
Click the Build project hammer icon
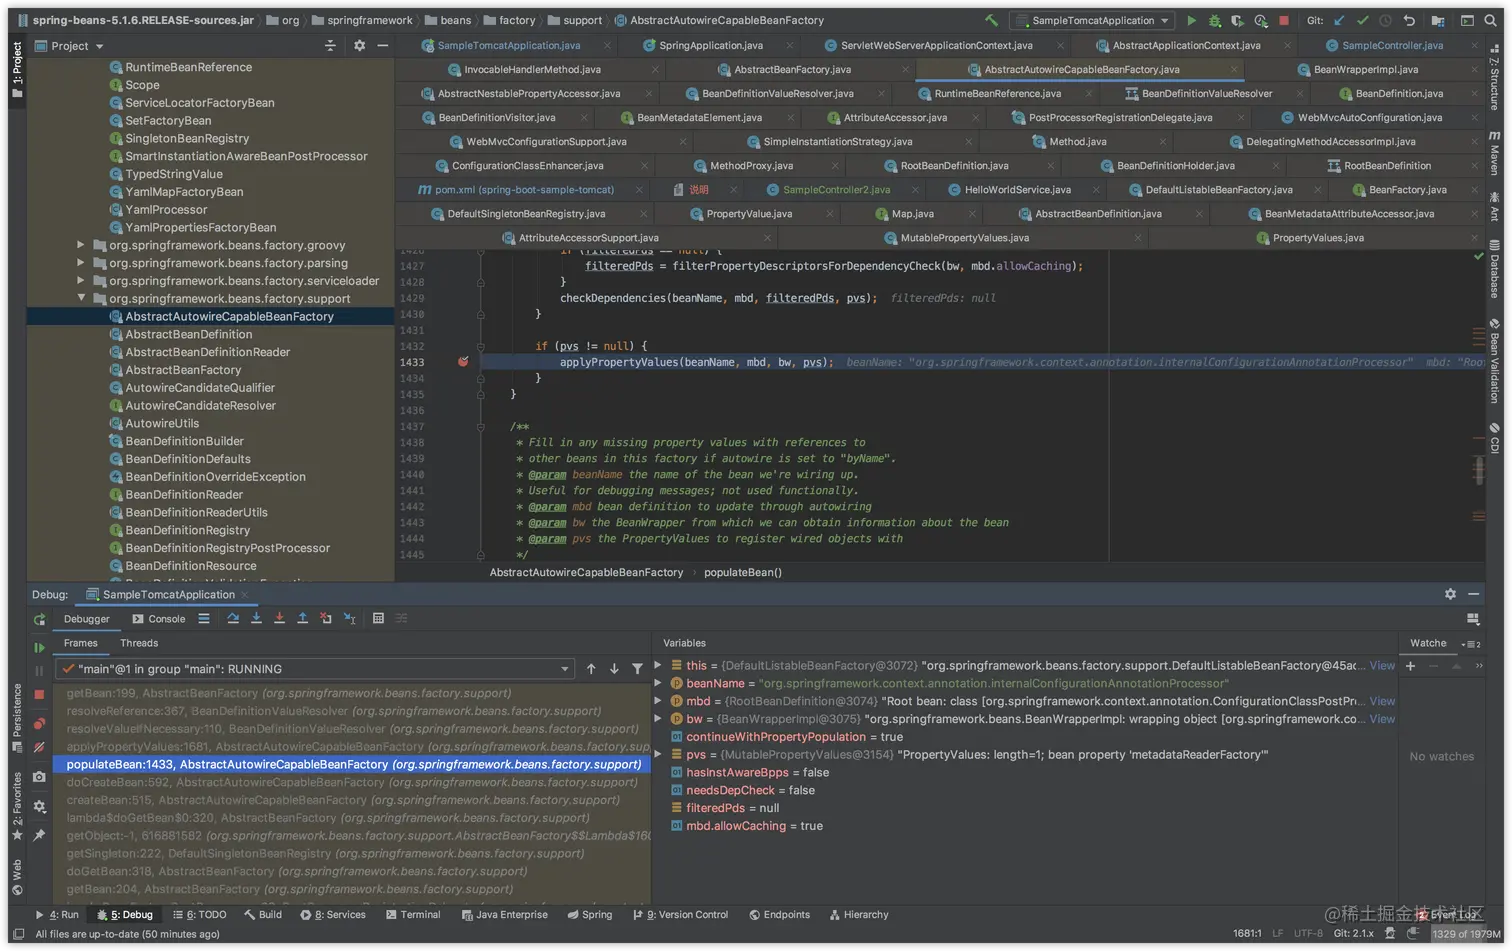pyautogui.click(x=991, y=20)
